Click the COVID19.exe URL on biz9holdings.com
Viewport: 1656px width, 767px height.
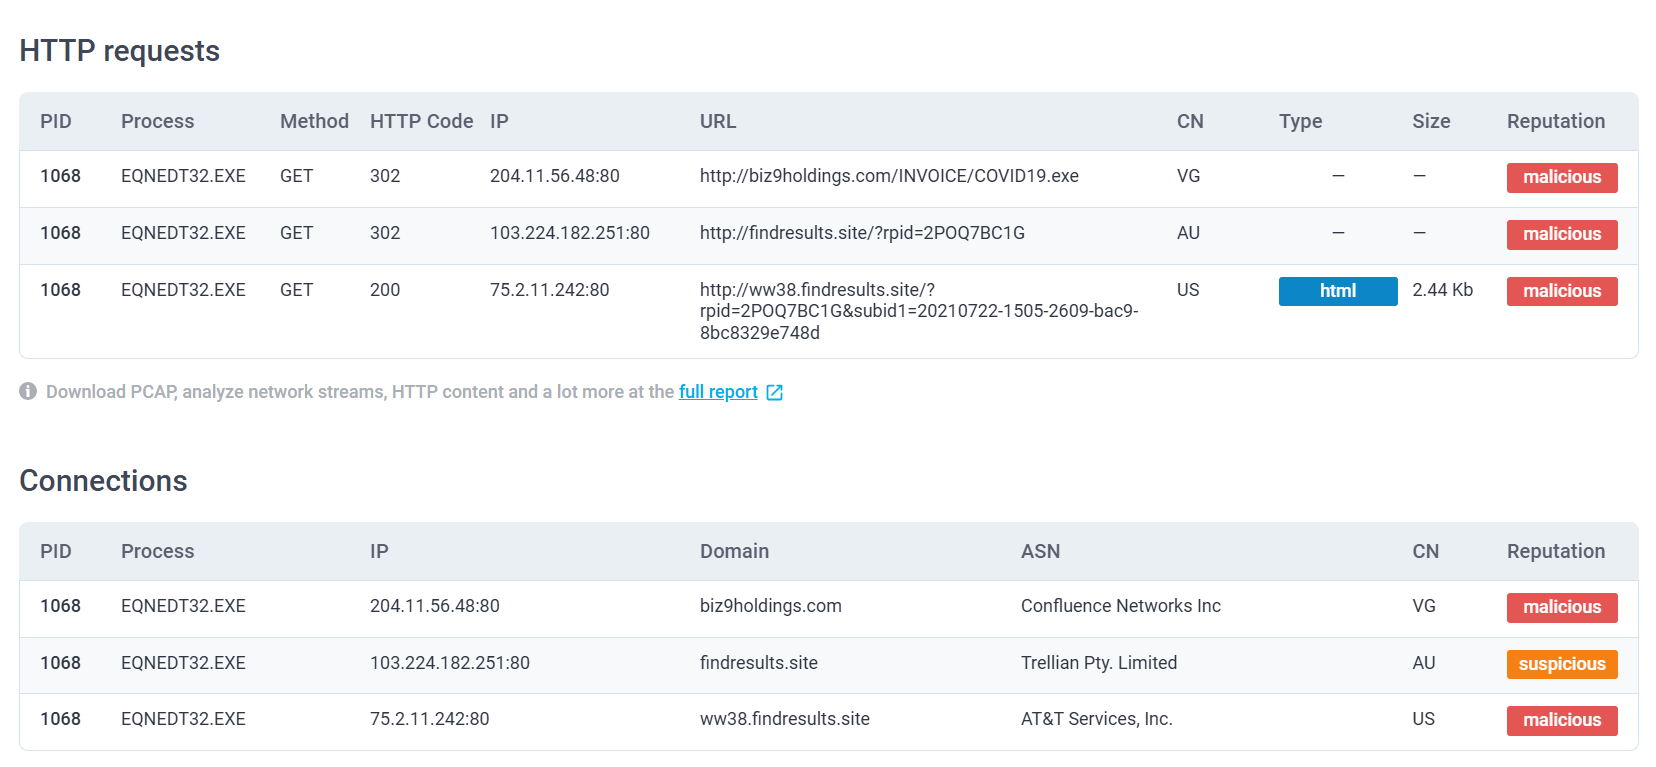click(x=888, y=176)
